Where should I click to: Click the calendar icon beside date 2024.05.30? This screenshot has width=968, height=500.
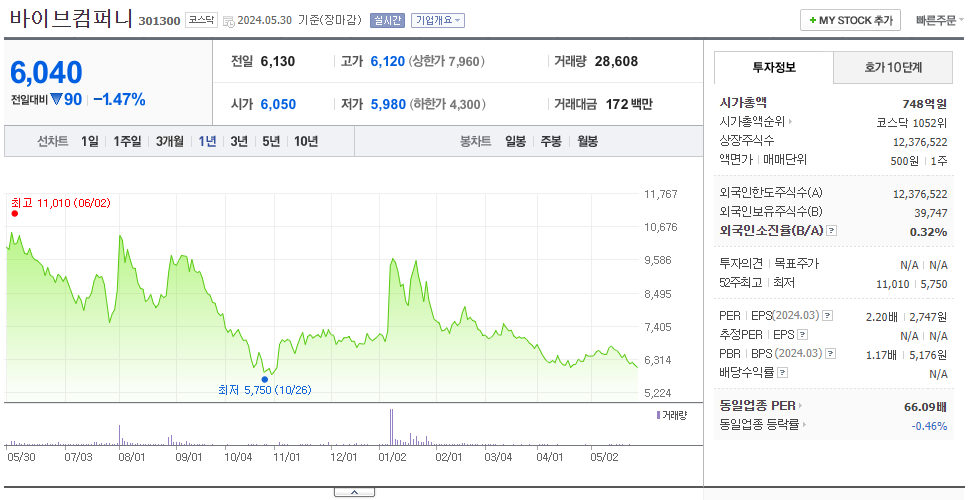(x=228, y=21)
